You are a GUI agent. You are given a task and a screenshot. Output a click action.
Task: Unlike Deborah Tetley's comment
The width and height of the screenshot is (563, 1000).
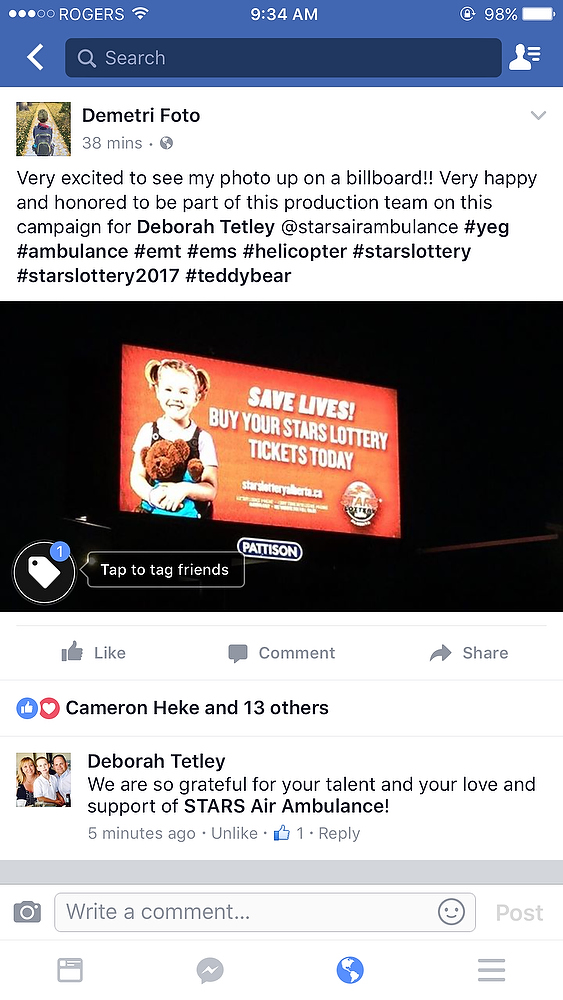(x=235, y=834)
